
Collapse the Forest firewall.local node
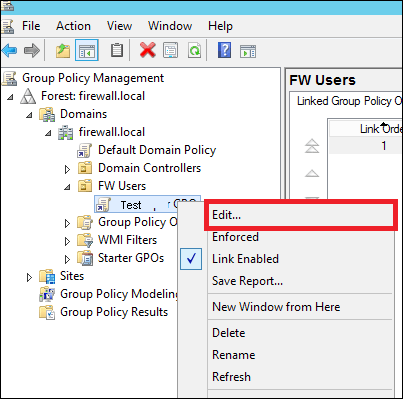coord(11,97)
